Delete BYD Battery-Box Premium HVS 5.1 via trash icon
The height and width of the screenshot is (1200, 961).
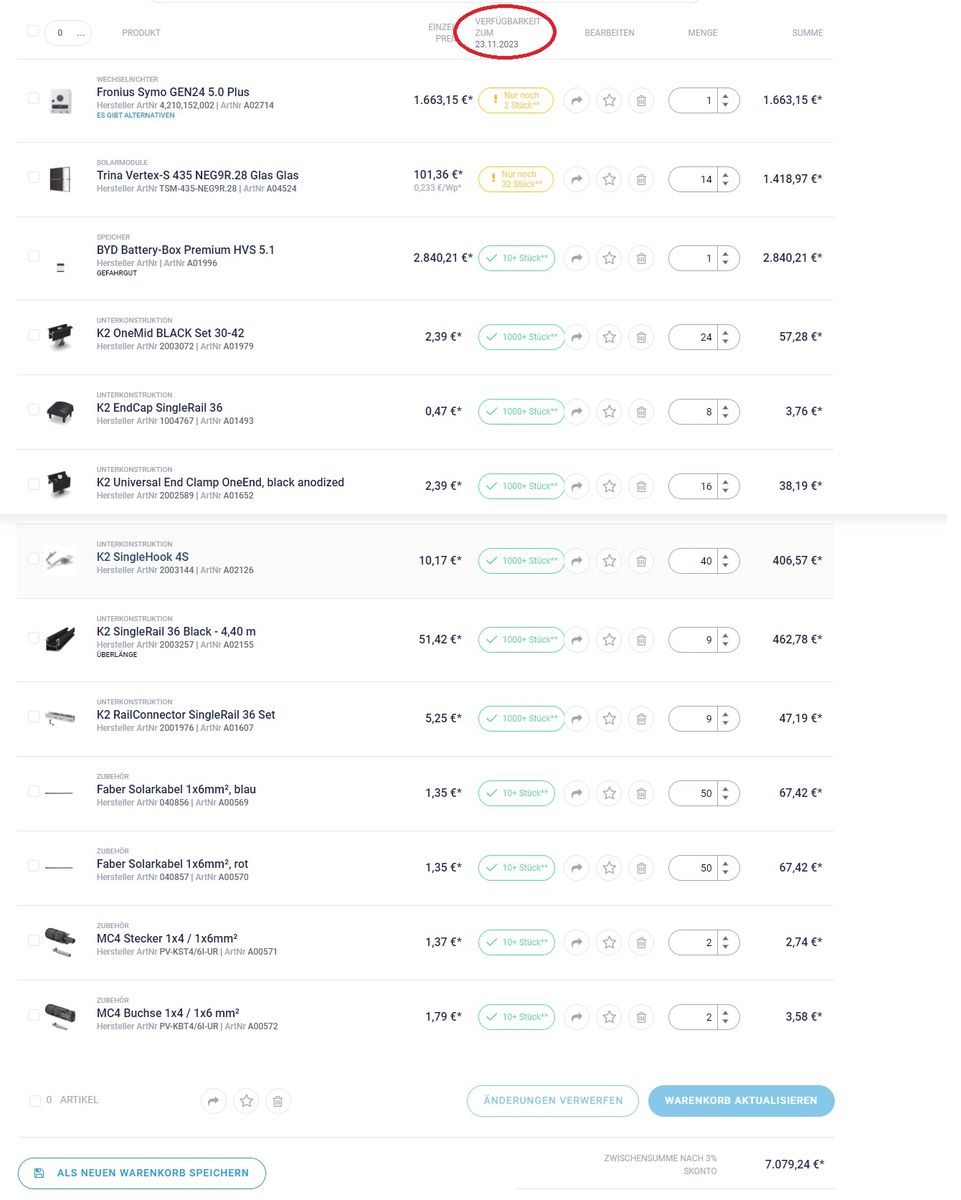(642, 258)
